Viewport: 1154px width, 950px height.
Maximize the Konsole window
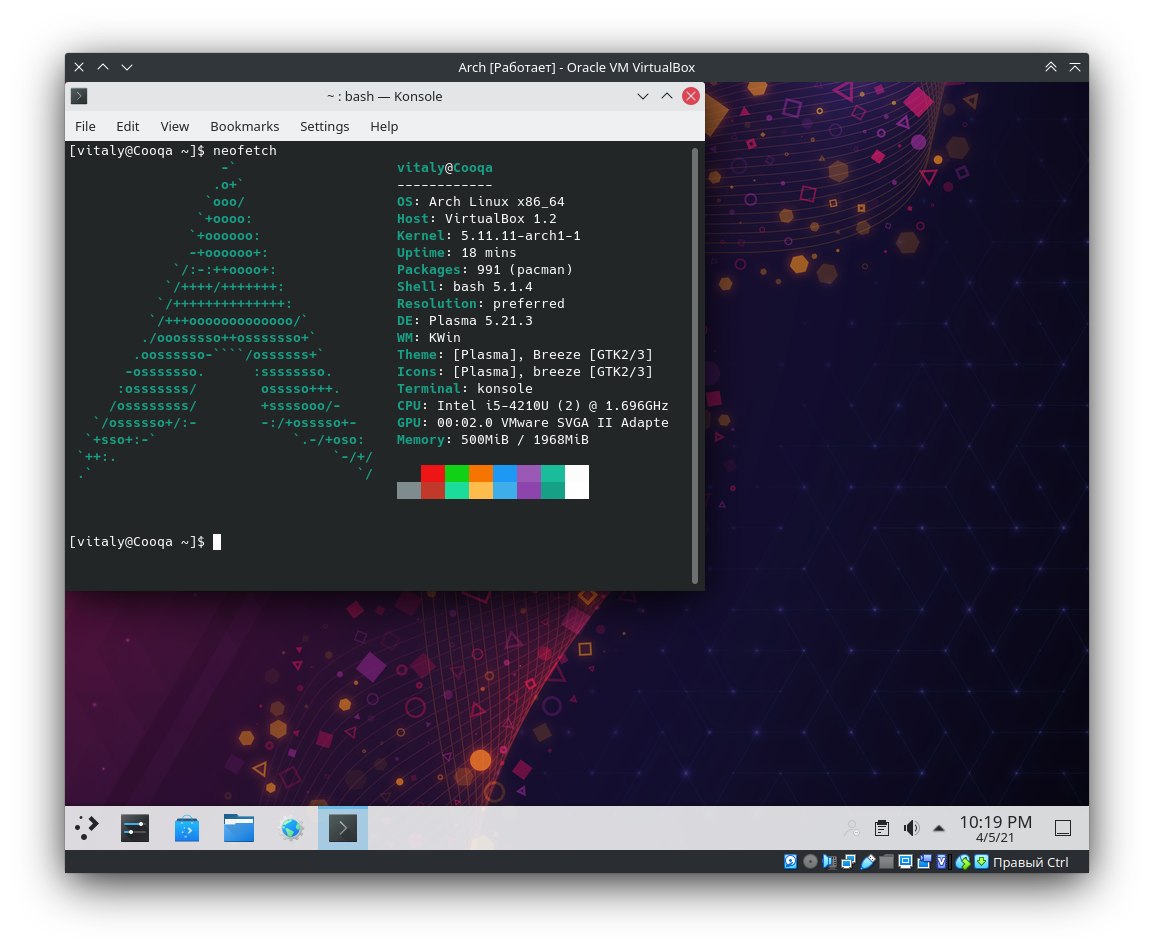point(667,96)
